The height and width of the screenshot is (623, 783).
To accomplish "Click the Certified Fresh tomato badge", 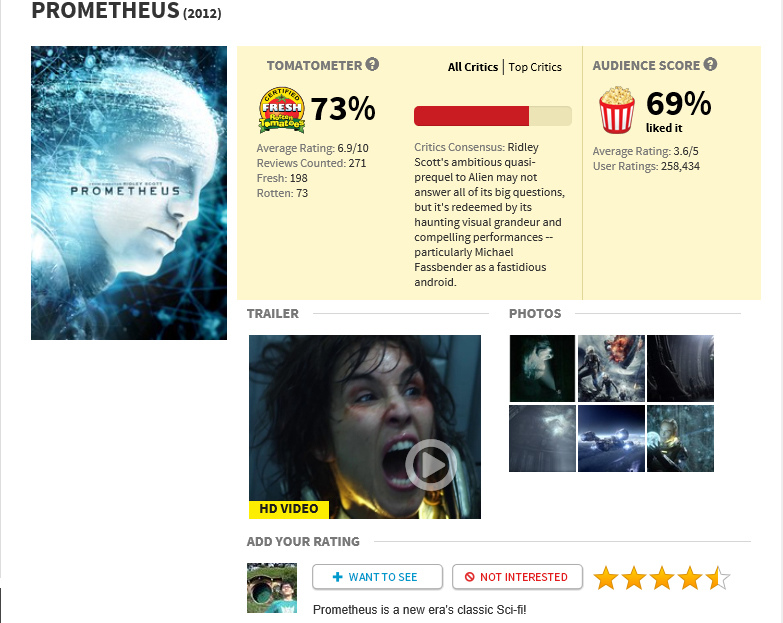I will [x=282, y=110].
